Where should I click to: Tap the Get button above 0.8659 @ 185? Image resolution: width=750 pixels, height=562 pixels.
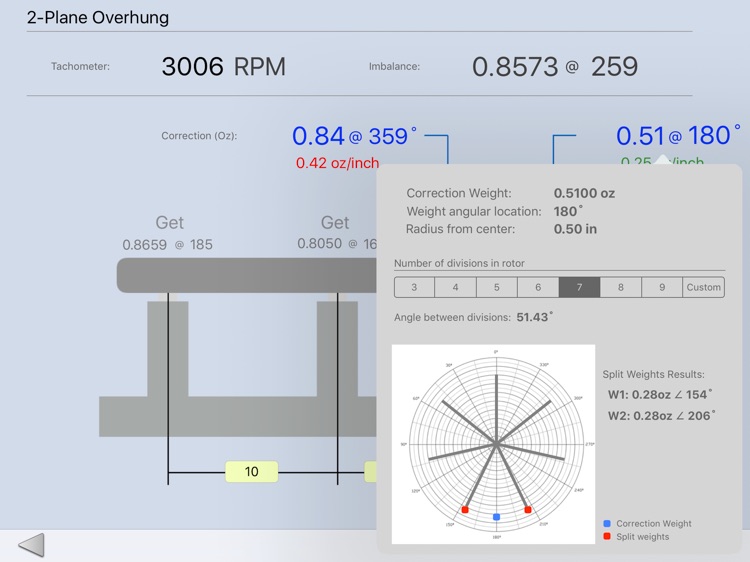coord(169,223)
